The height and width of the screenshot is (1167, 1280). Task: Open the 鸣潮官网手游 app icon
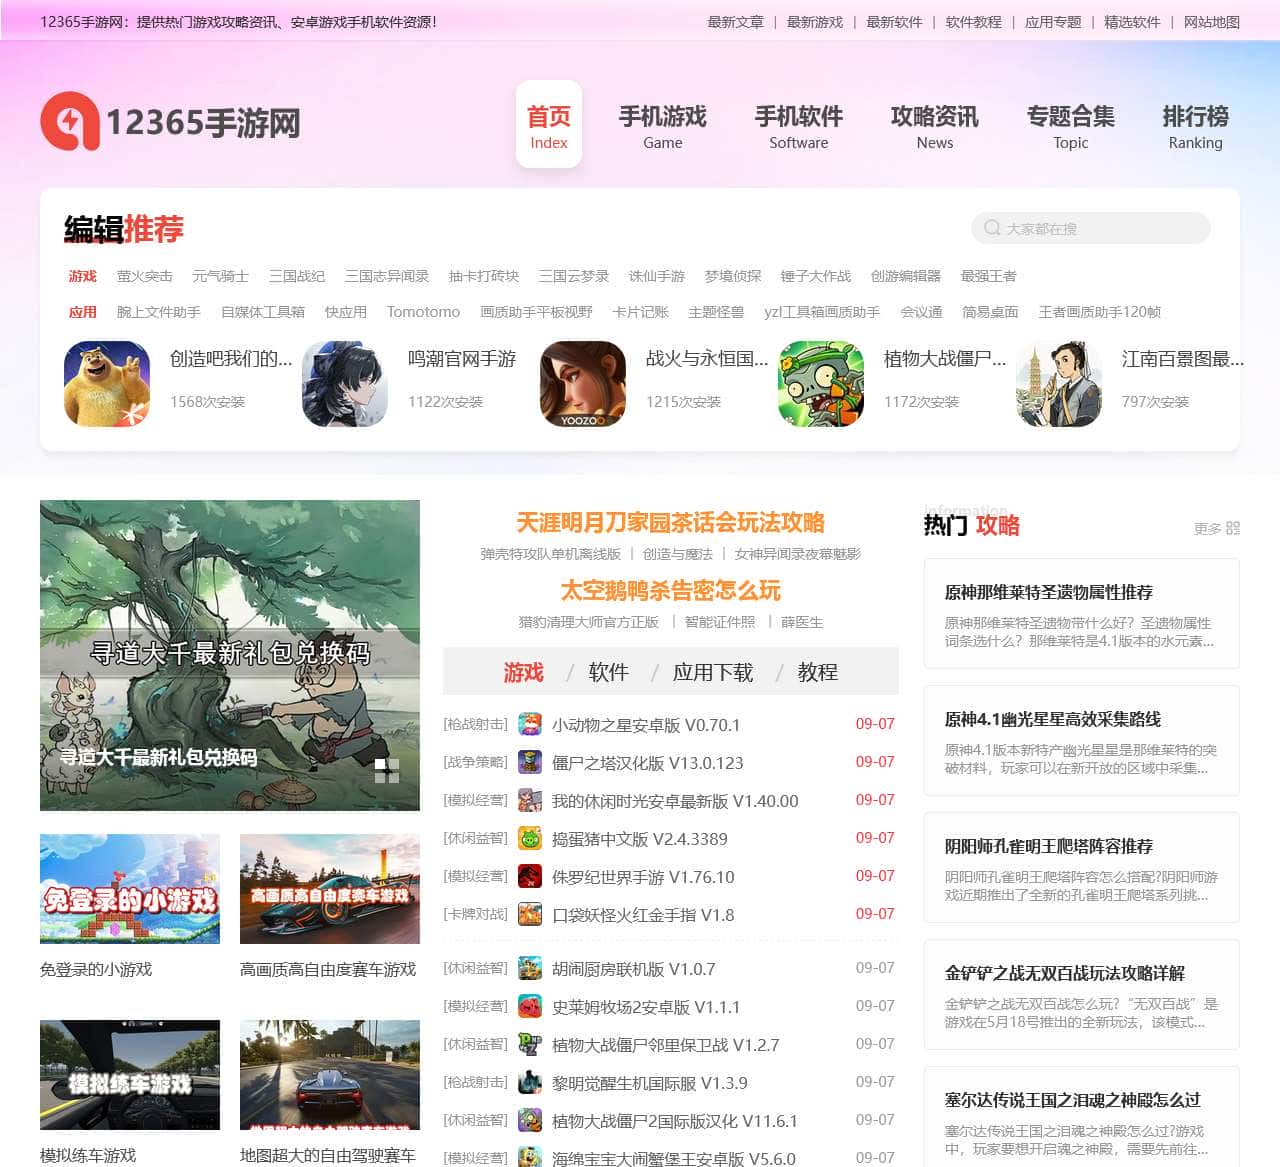345,384
